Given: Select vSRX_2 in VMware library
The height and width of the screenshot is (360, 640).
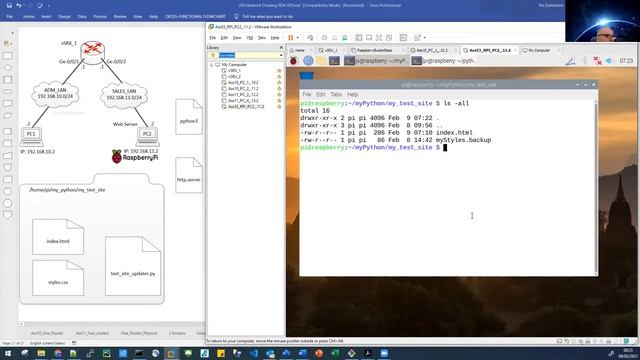Looking at the screenshot, I should coord(234,77).
